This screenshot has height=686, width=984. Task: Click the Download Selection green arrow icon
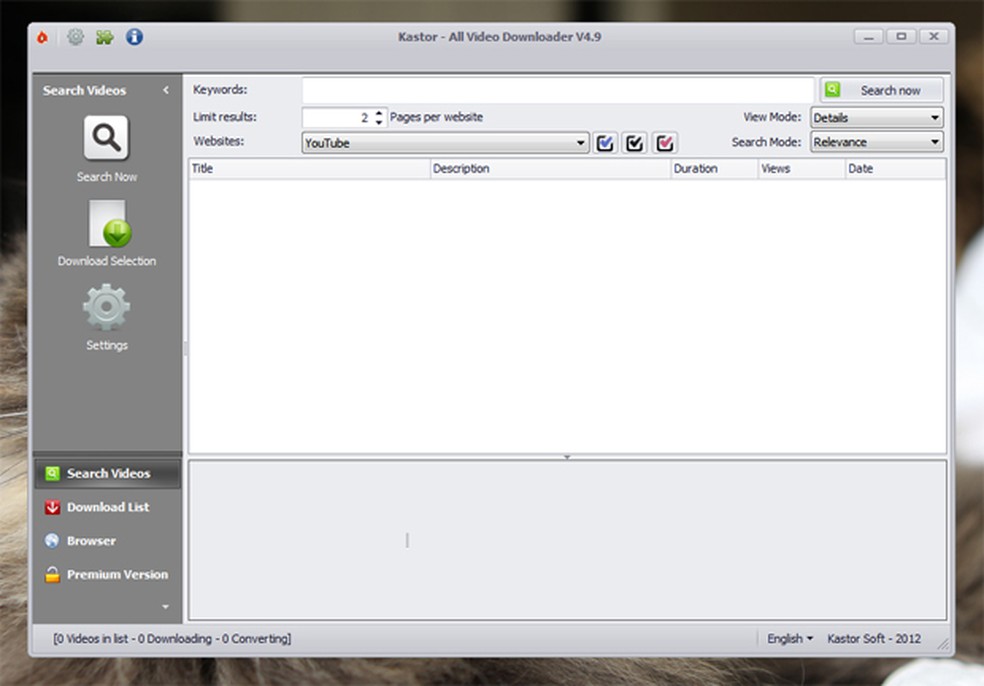[109, 224]
